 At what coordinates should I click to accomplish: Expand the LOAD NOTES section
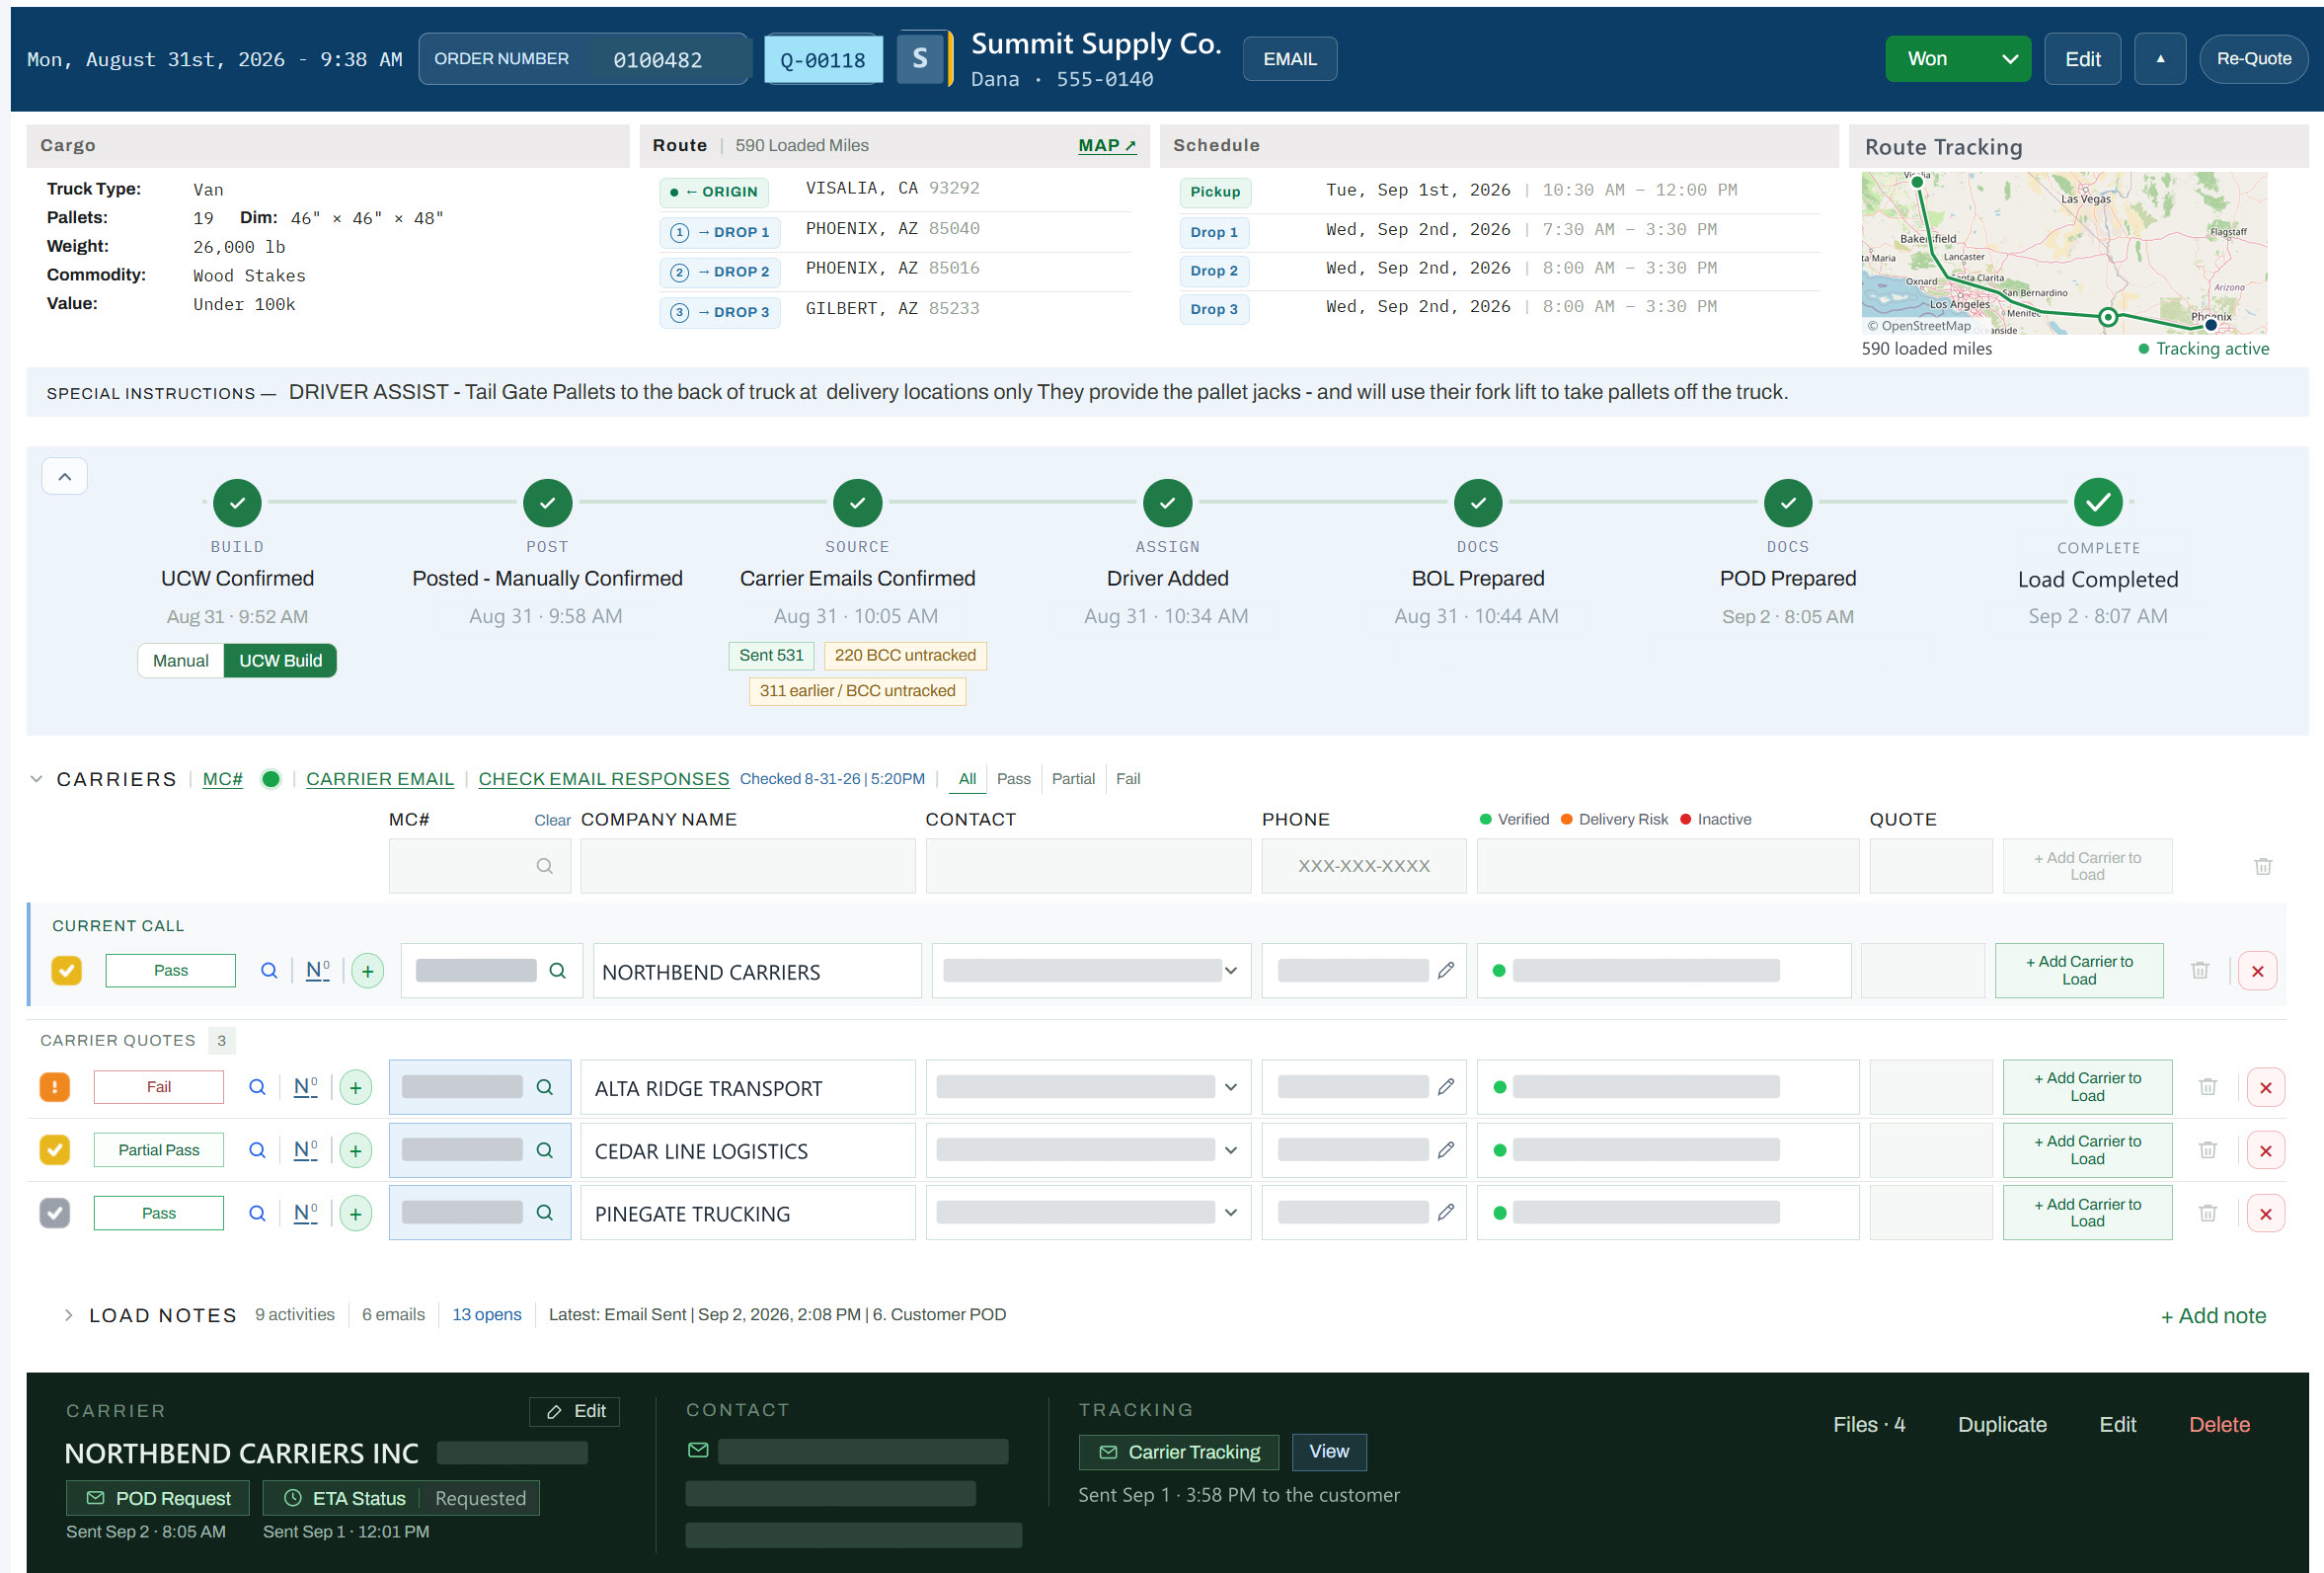pyautogui.click(x=68, y=1315)
